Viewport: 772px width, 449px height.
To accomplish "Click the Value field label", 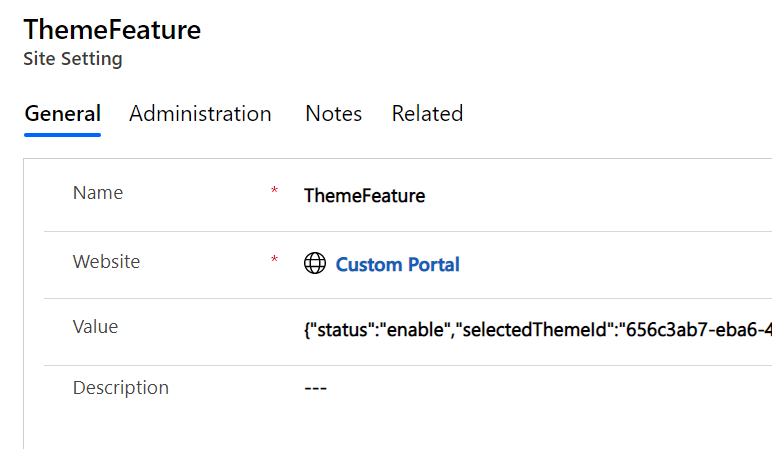I will point(95,326).
